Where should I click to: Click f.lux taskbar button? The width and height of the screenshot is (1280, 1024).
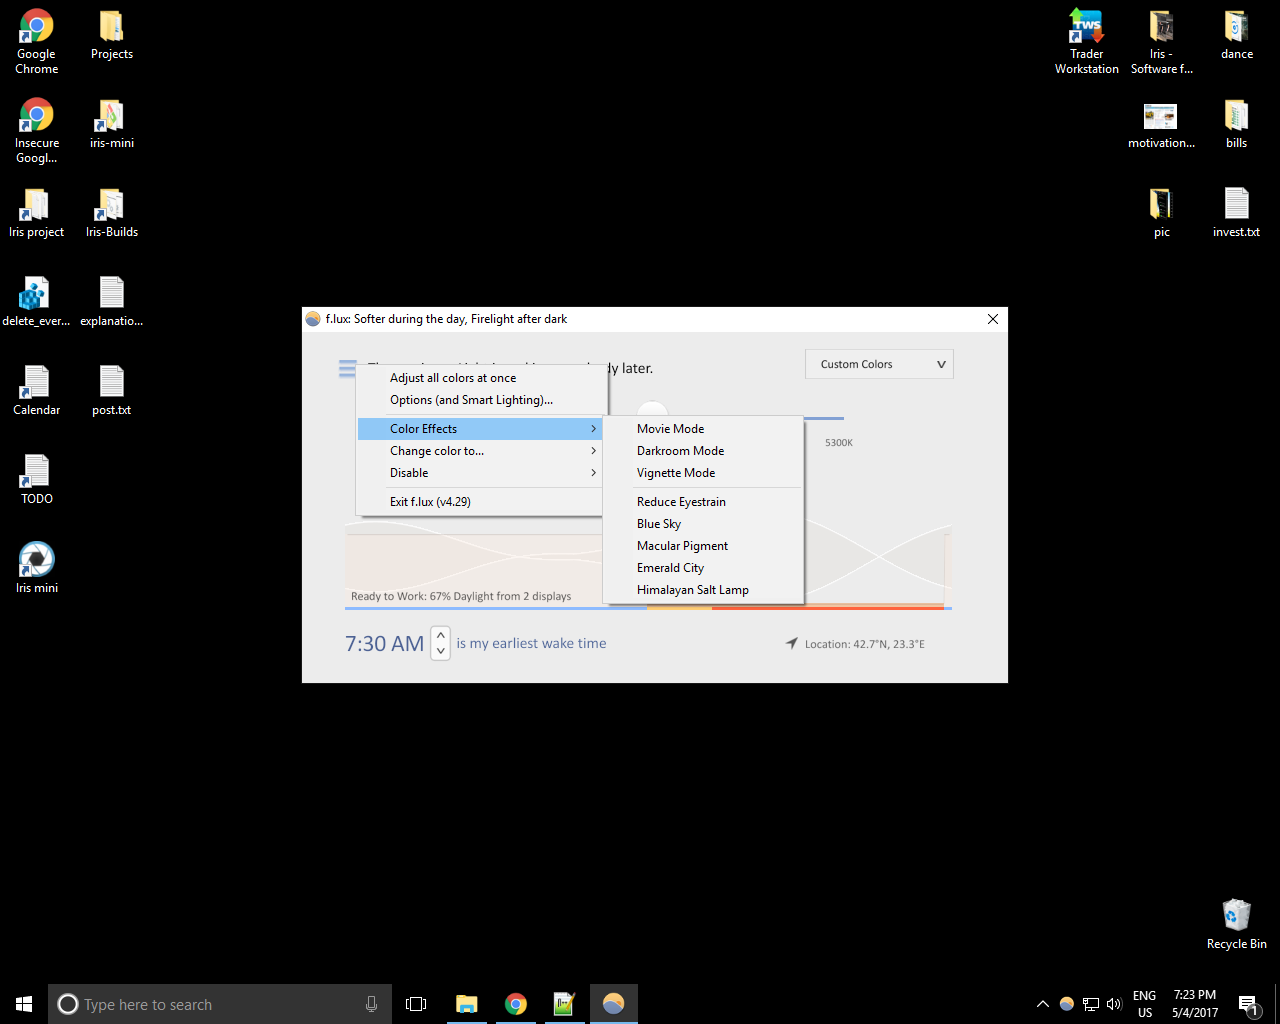tap(614, 1004)
